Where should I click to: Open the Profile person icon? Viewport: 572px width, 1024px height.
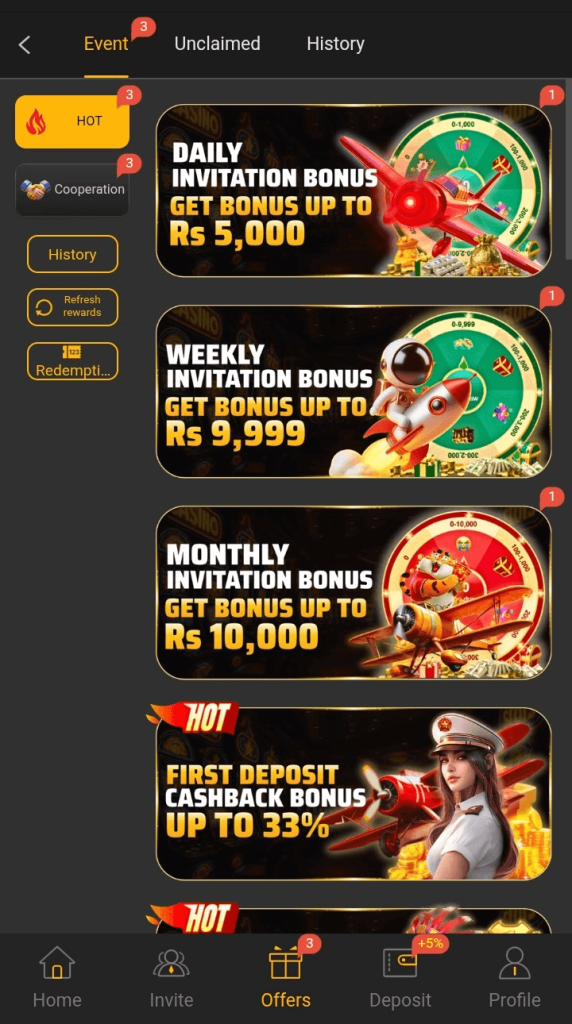coord(515,963)
